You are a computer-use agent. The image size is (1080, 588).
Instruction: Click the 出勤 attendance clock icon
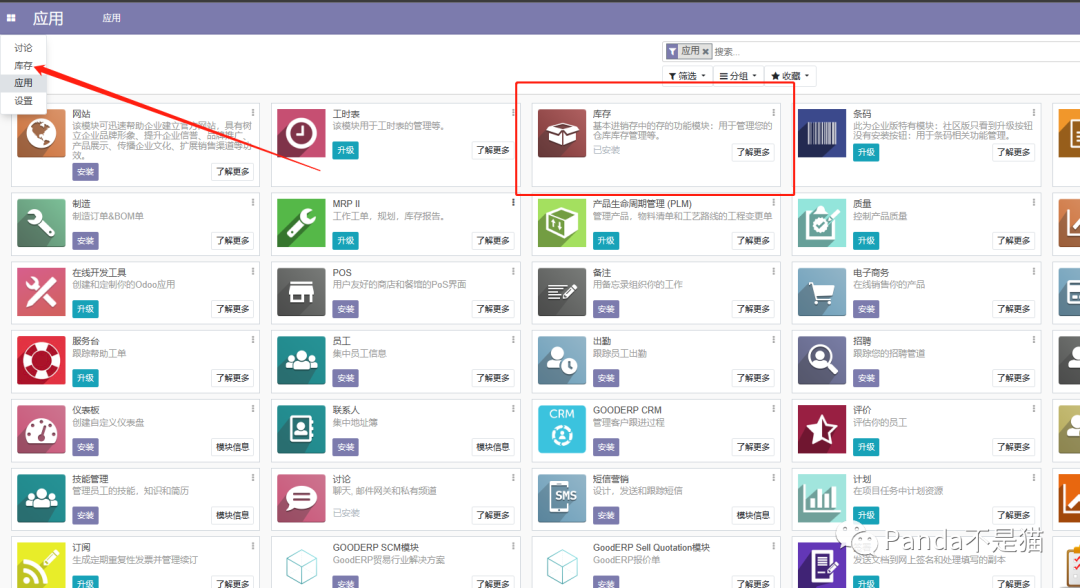561,360
